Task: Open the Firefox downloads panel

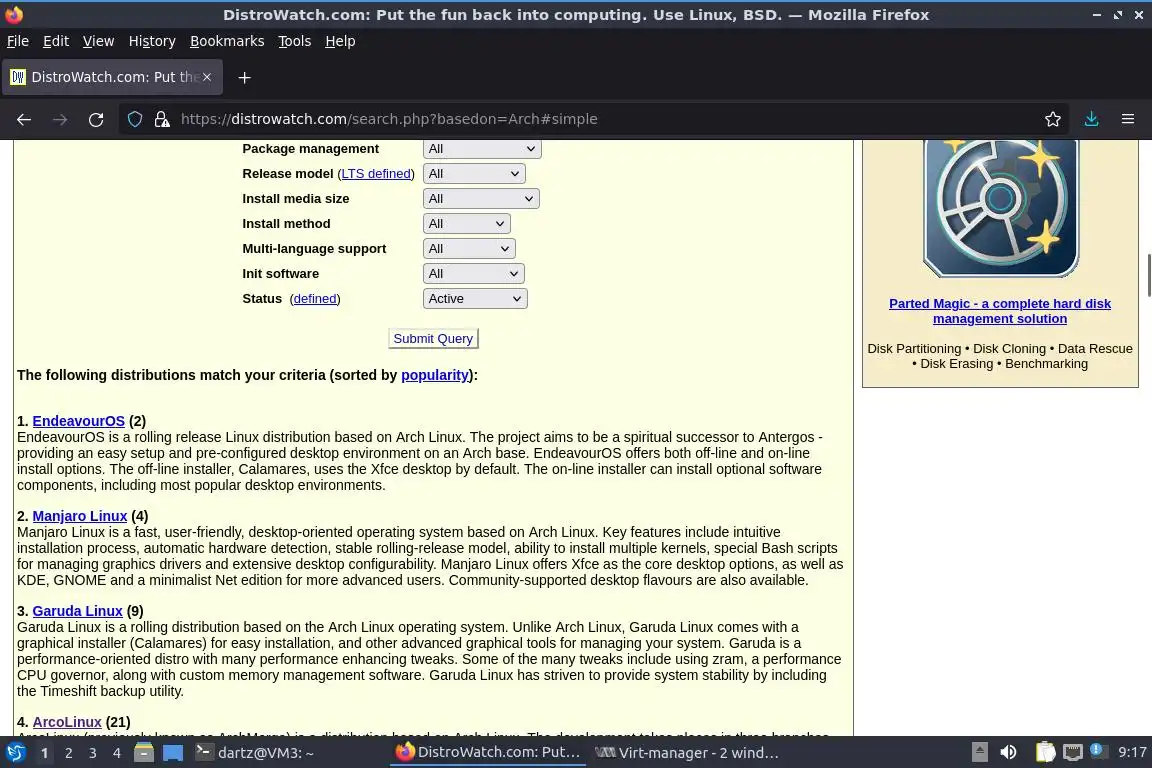Action: coord(1092,119)
